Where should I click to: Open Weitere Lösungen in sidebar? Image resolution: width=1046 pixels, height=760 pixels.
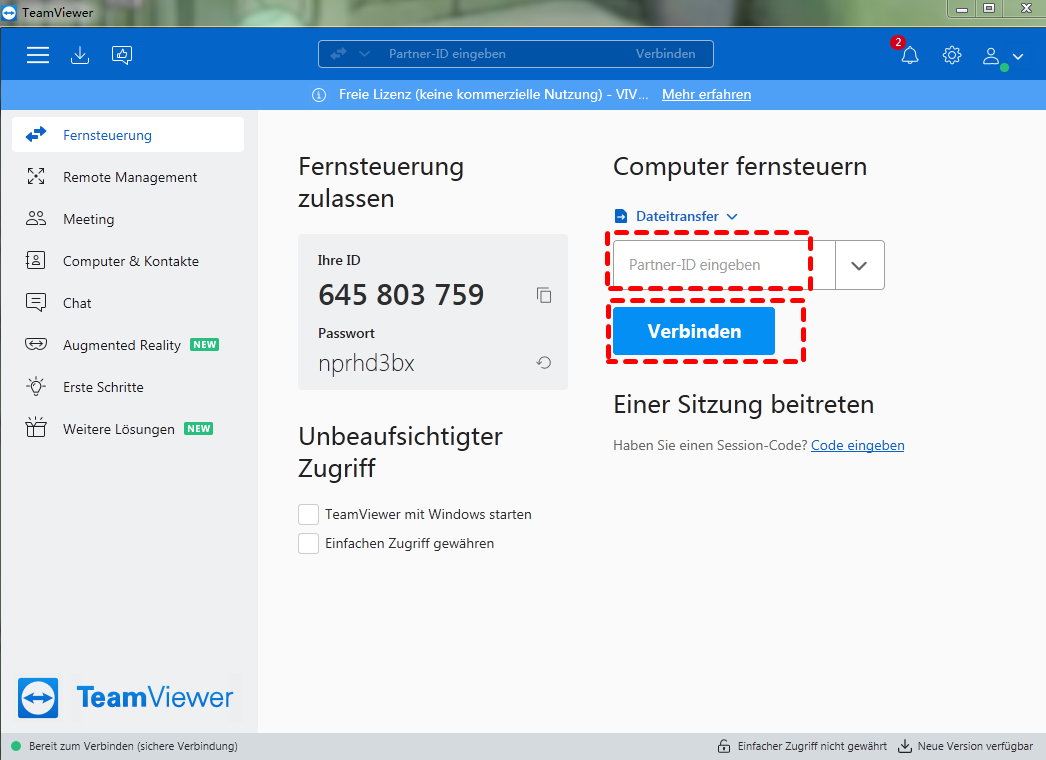pyautogui.click(x=128, y=429)
